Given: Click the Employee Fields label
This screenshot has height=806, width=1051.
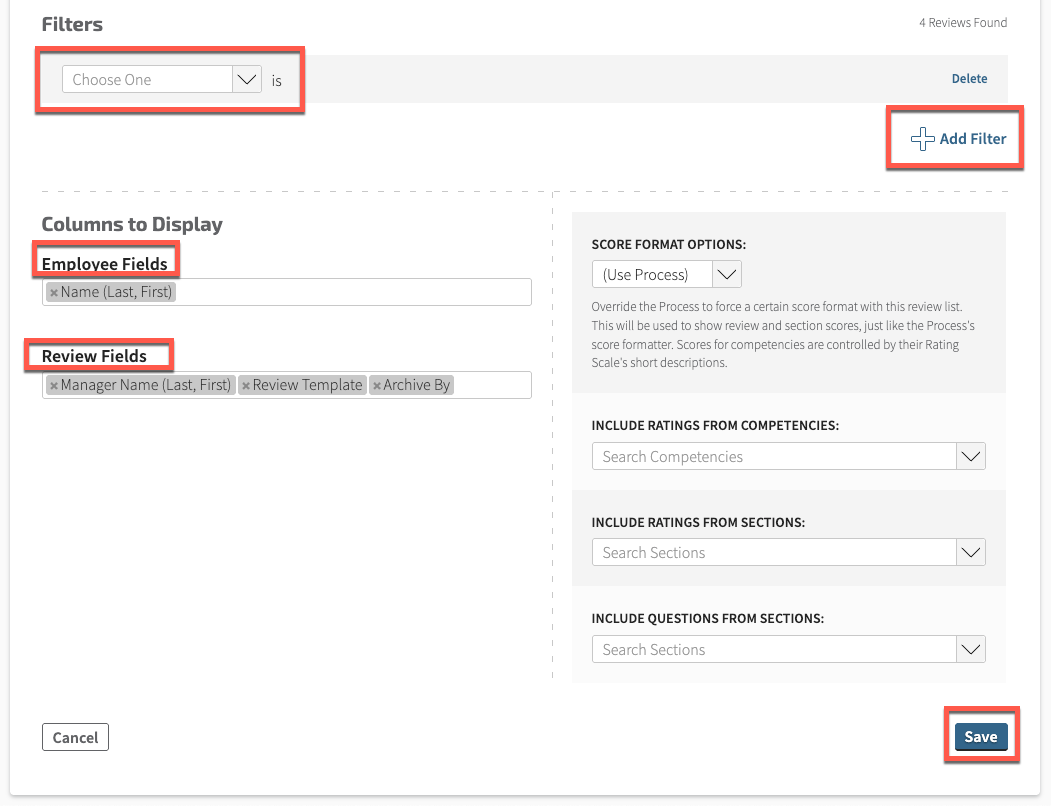Looking at the screenshot, I should pos(105,264).
